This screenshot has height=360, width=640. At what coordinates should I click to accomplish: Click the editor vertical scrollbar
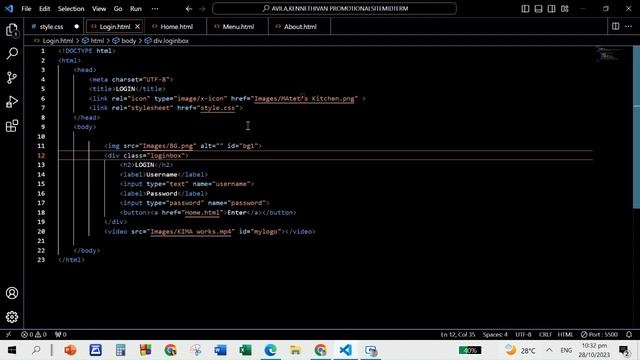click(636, 127)
